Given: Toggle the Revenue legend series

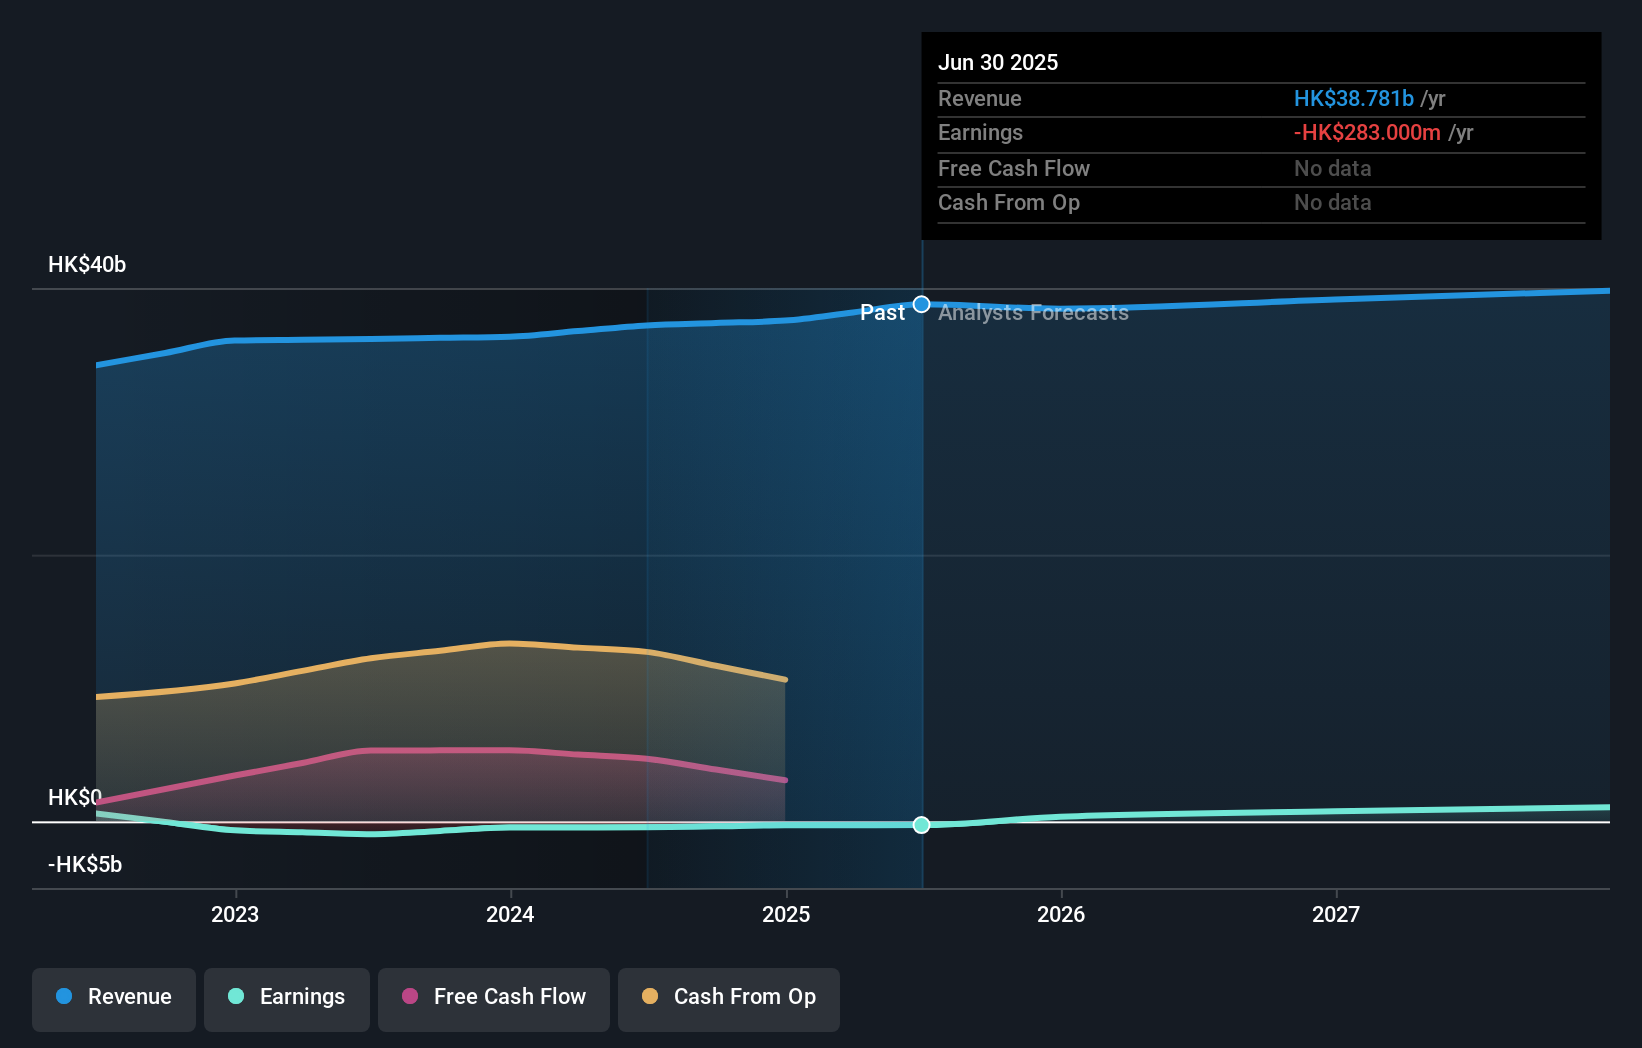Looking at the screenshot, I should (x=114, y=999).
